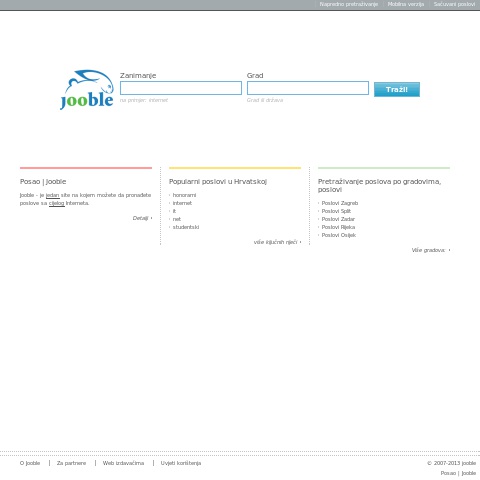This screenshot has width=480, height=480.
Task: Click the Jooble dolphin logo
Action: [x=87, y=89]
